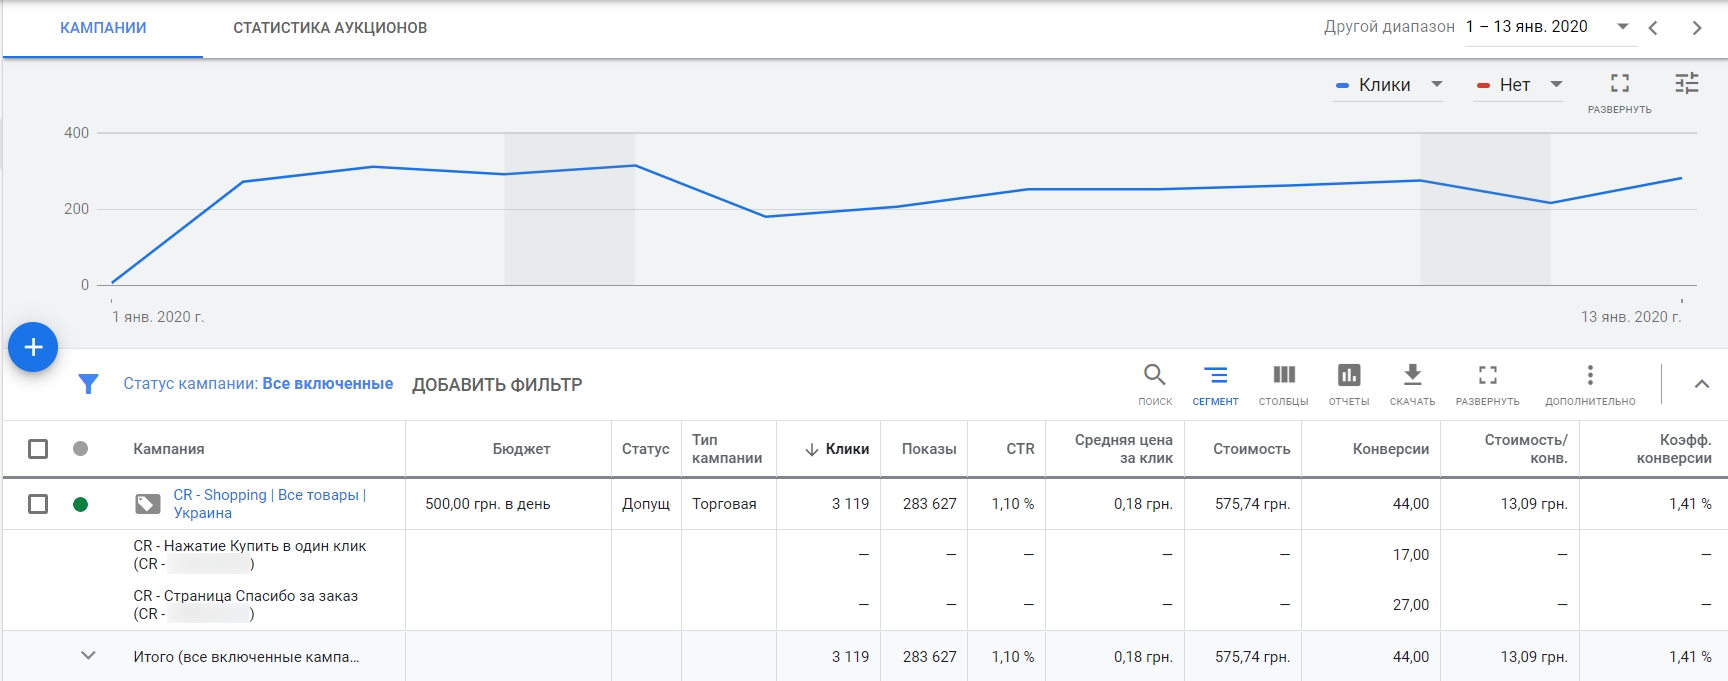The image size is (1728, 681).
Task: Open chart settings sliders icon
Action: [x=1687, y=84]
